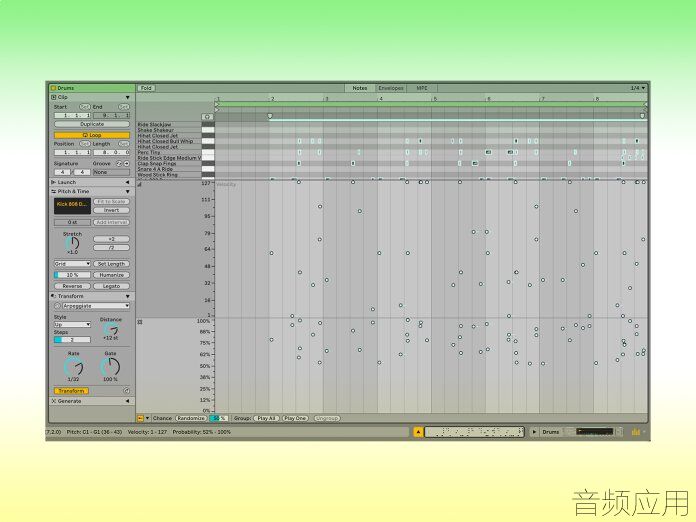Click the Set button beside End
This screenshot has width=696, height=522.
124,107
